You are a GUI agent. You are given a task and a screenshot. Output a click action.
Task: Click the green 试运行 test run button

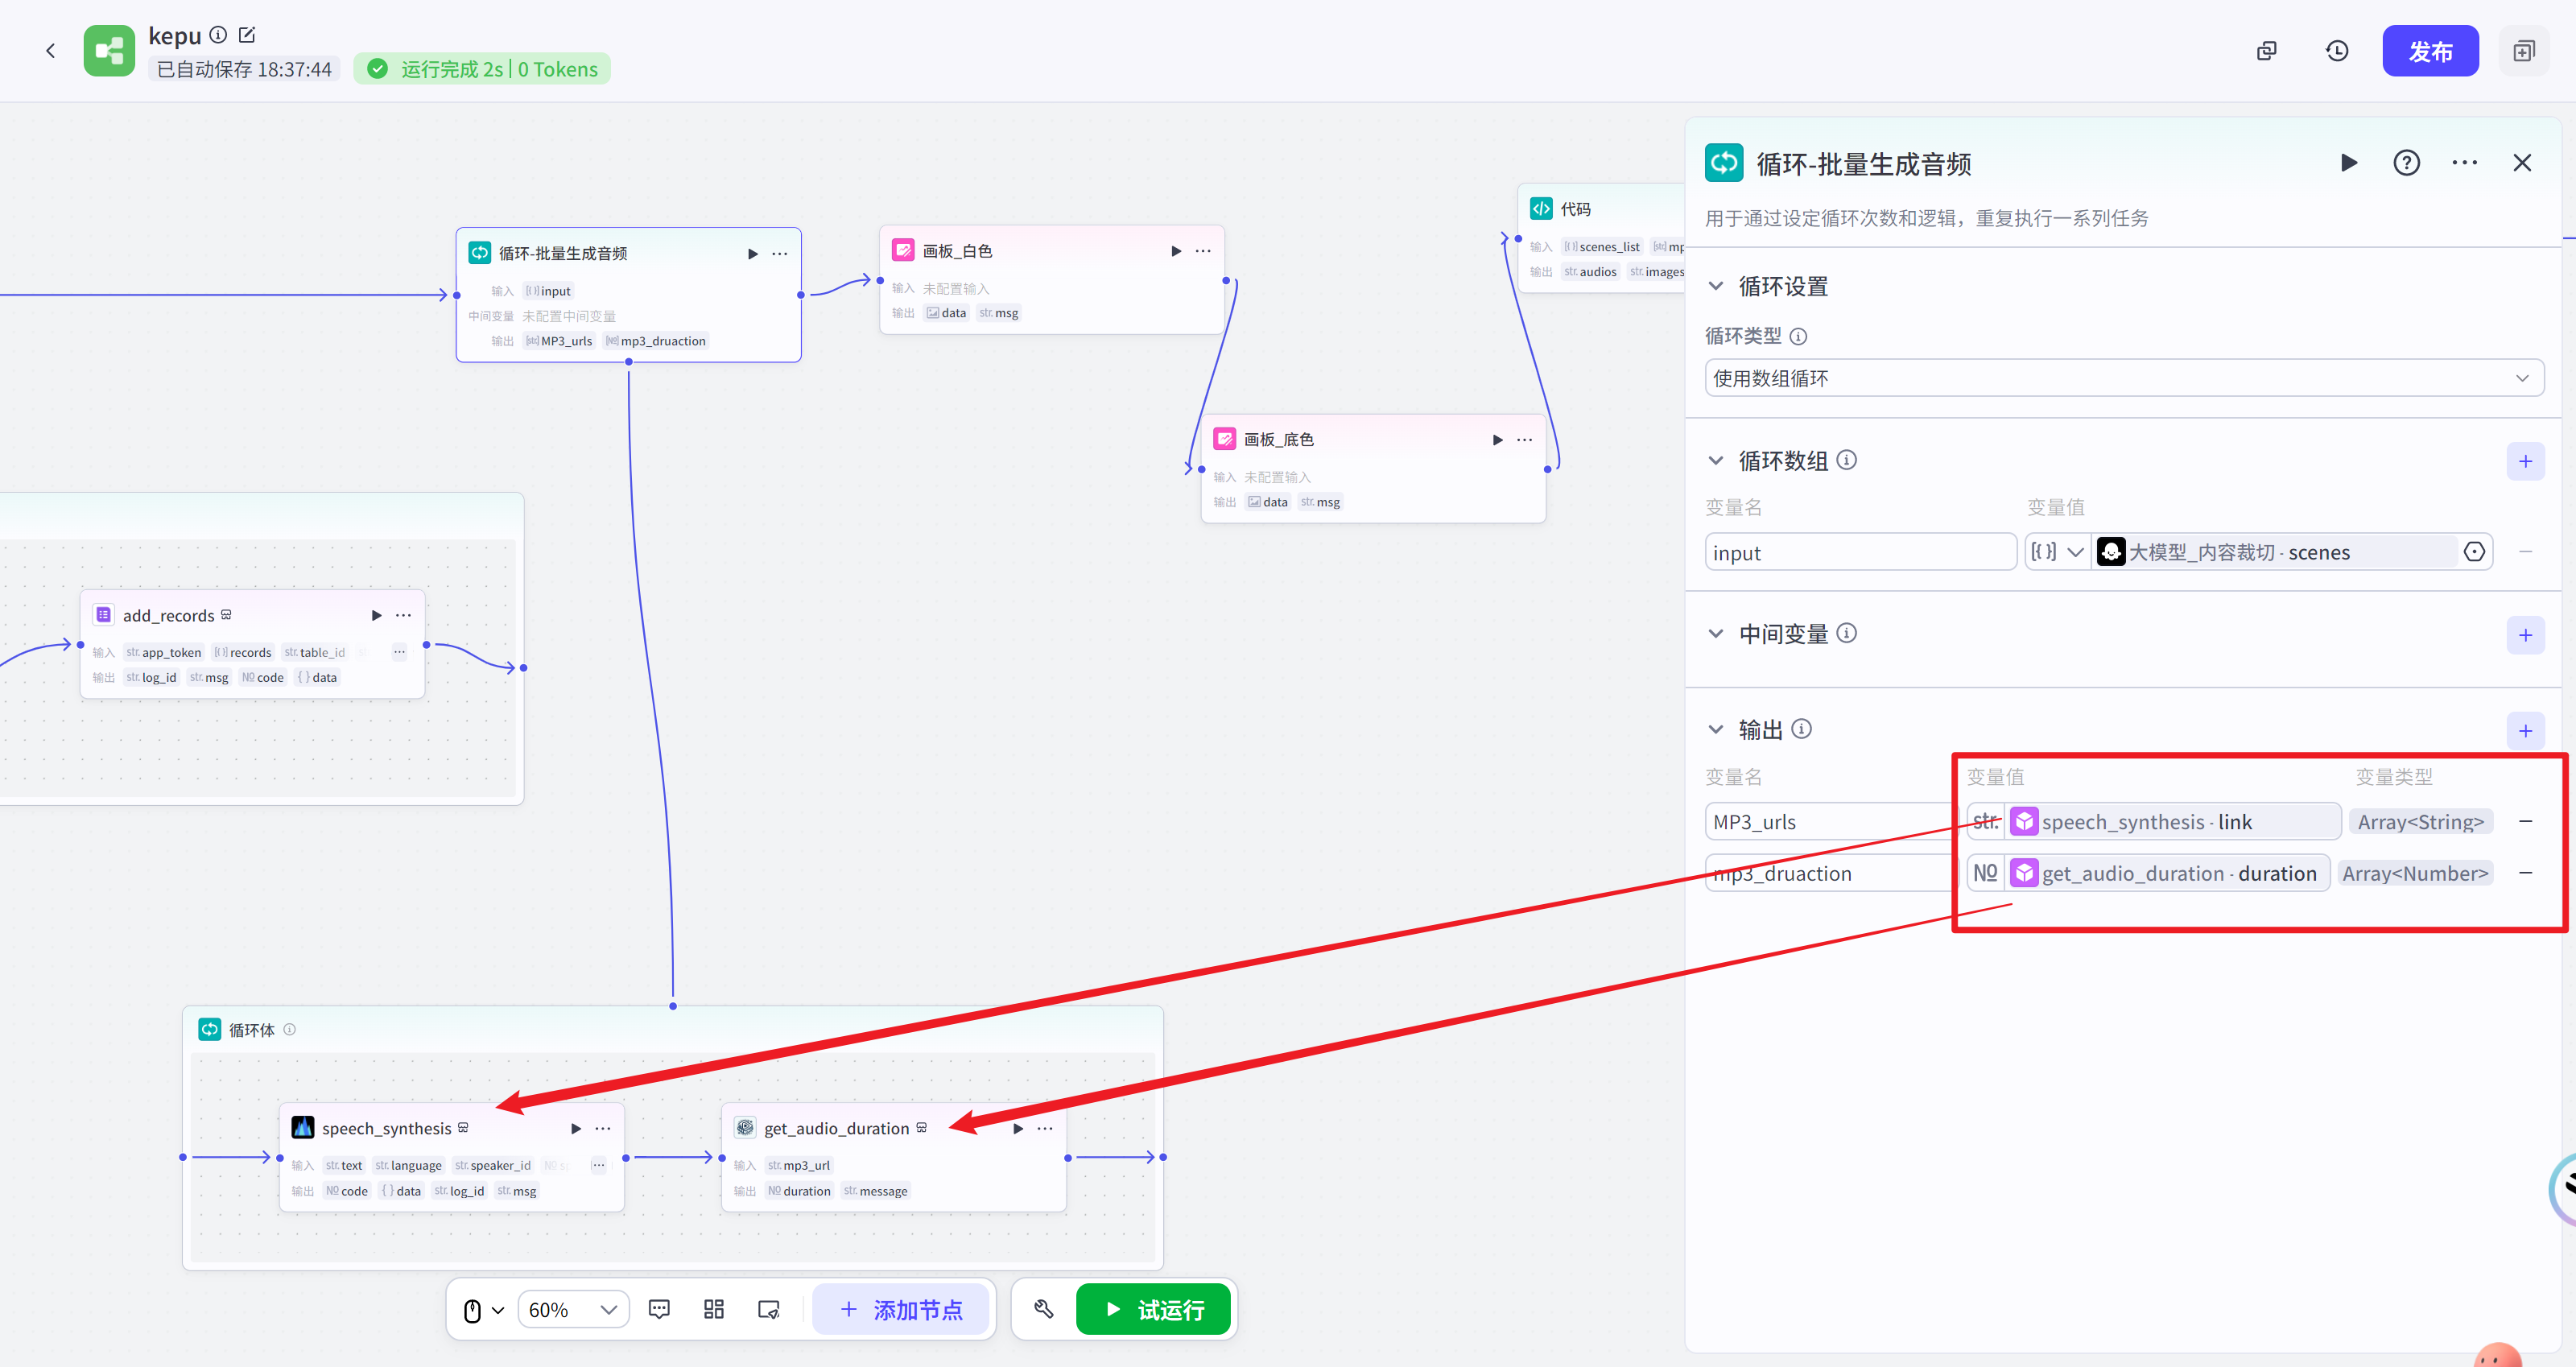click(x=1153, y=1310)
